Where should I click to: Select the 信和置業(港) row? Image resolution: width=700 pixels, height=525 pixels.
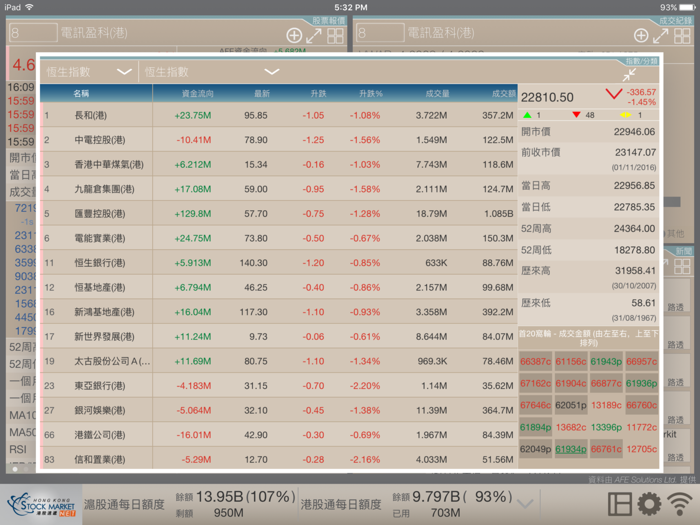point(279,458)
